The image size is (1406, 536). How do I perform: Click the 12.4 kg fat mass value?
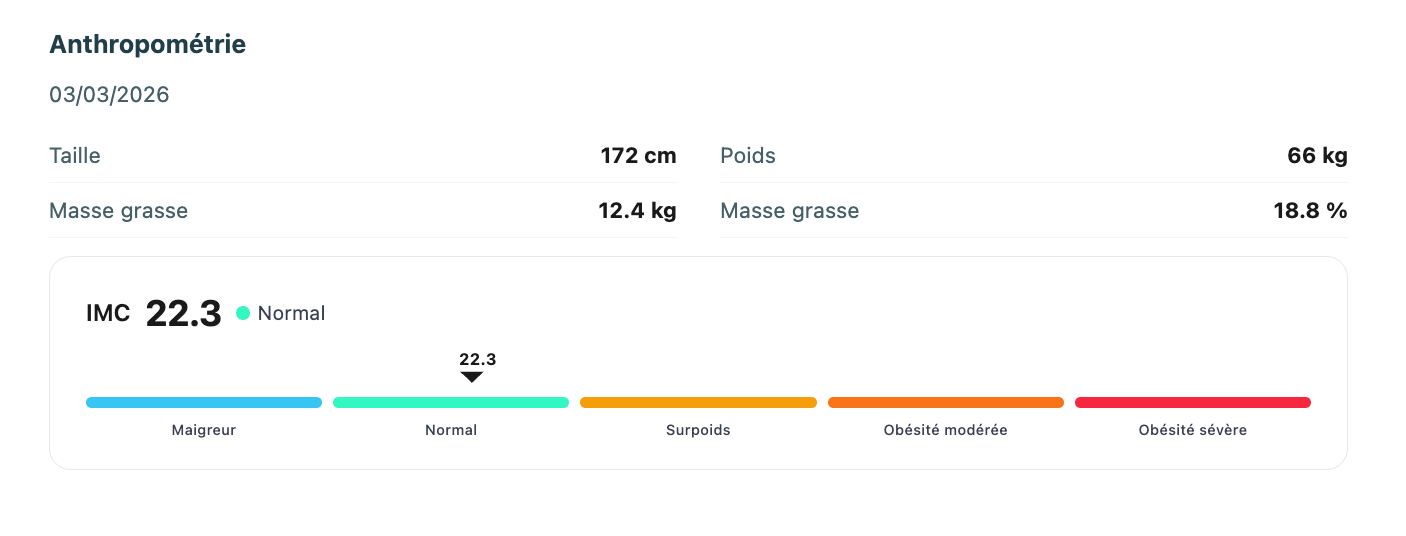[x=638, y=211]
